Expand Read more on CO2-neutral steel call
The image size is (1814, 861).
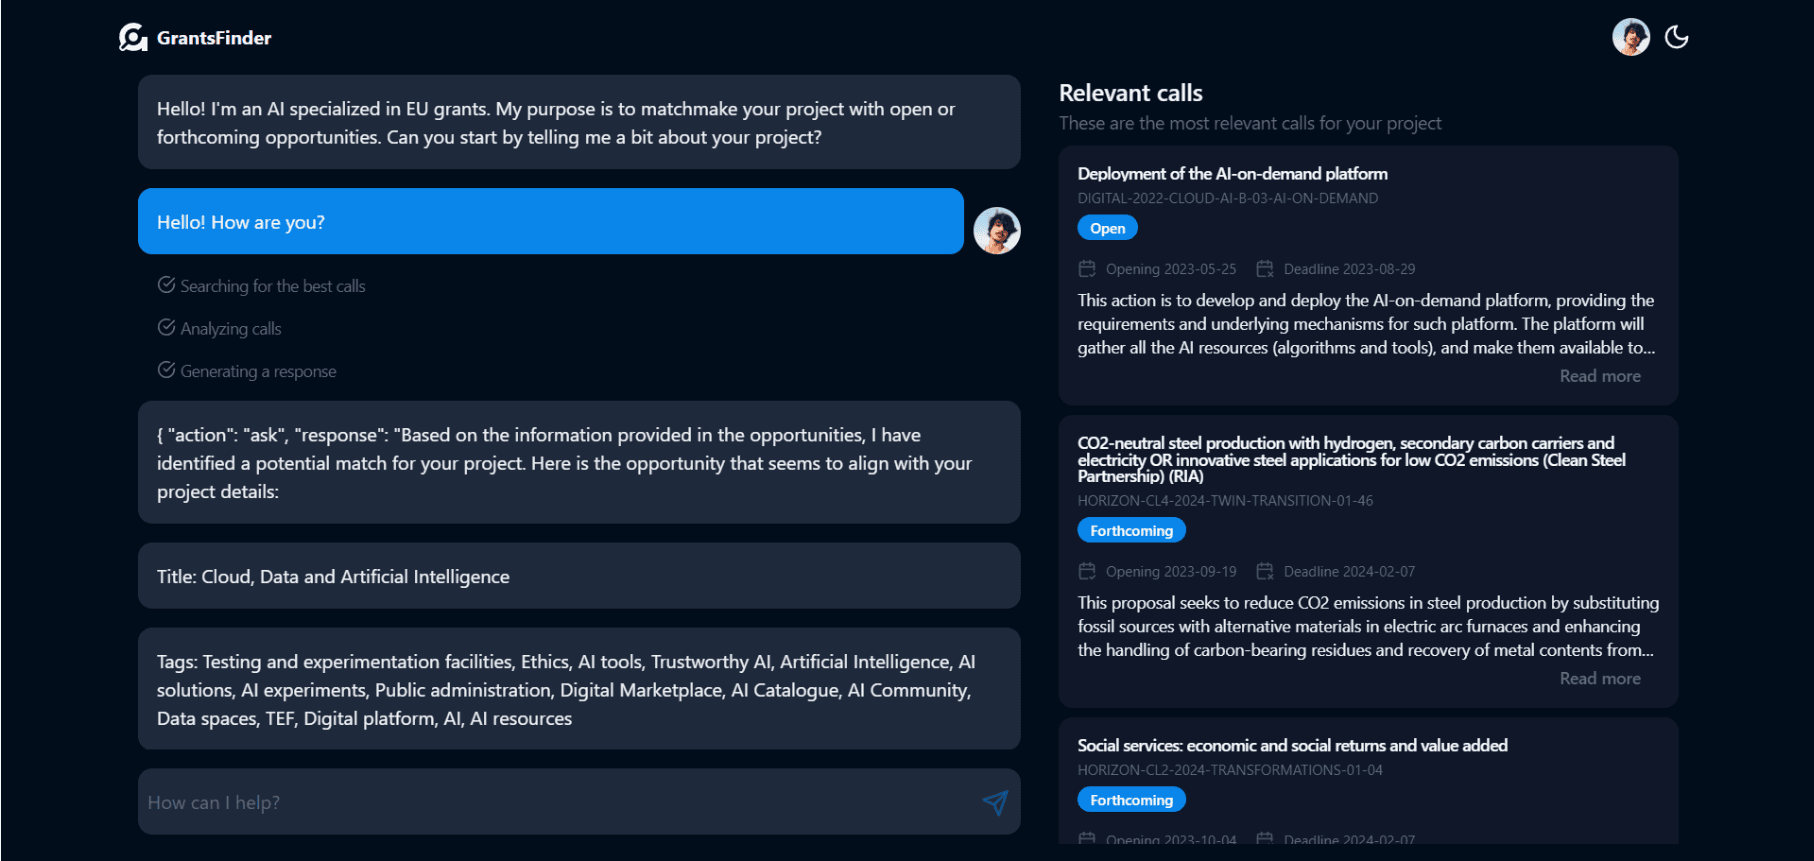tap(1599, 678)
